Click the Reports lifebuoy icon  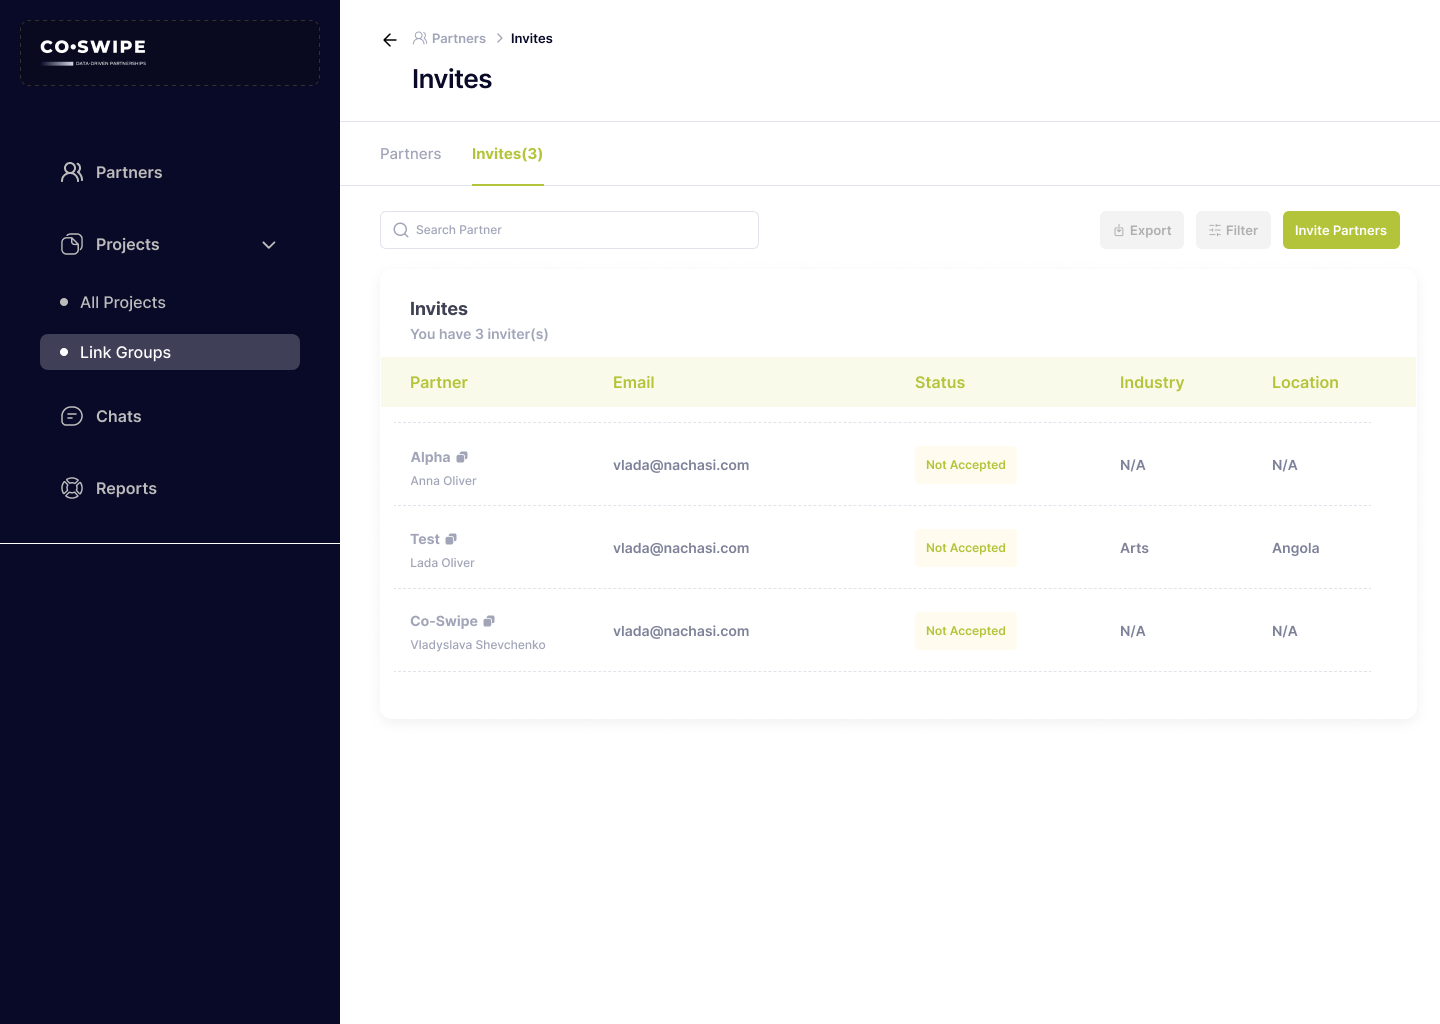click(72, 488)
